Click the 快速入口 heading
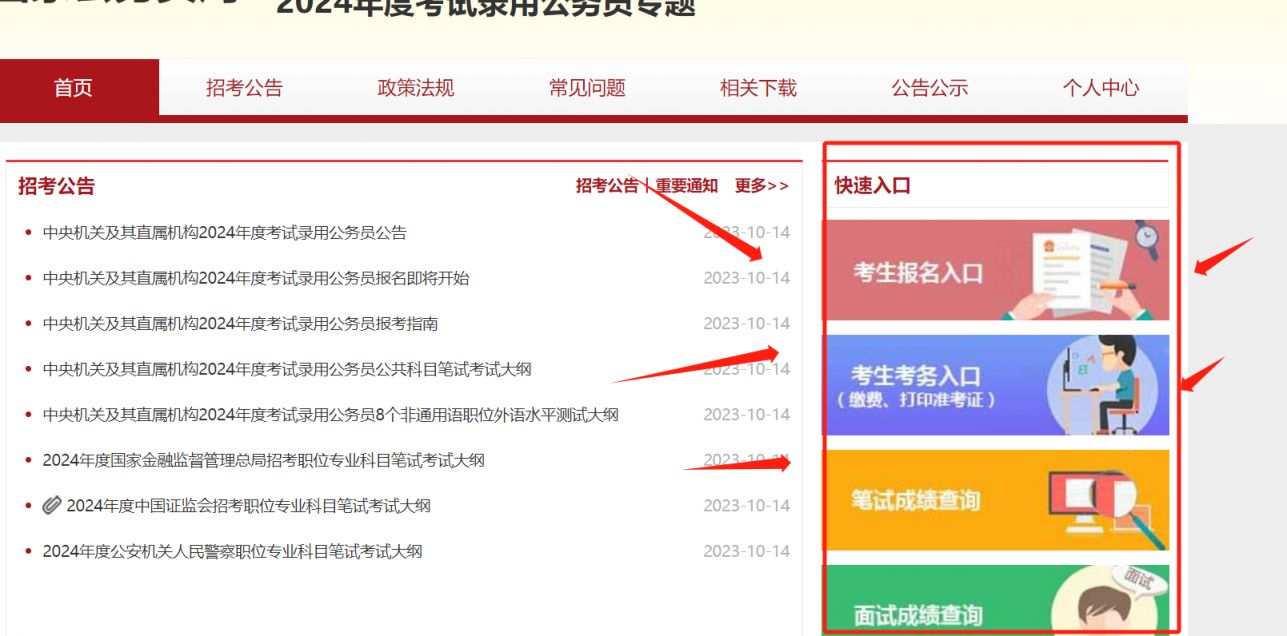Image resolution: width=1287 pixels, height=636 pixels. coord(873,186)
